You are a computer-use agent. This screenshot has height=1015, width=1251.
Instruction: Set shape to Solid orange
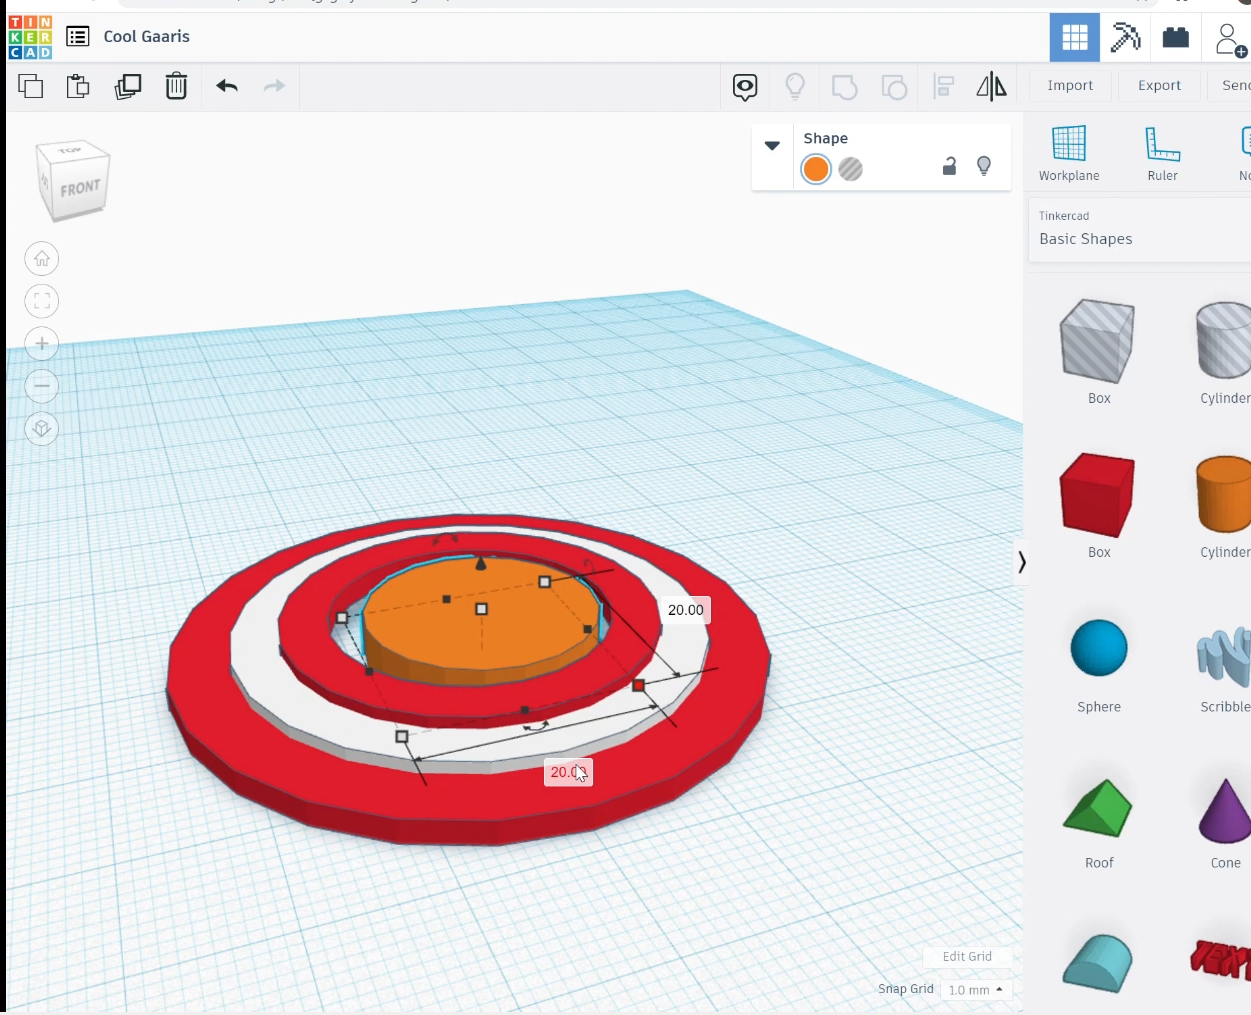pyautogui.click(x=816, y=169)
